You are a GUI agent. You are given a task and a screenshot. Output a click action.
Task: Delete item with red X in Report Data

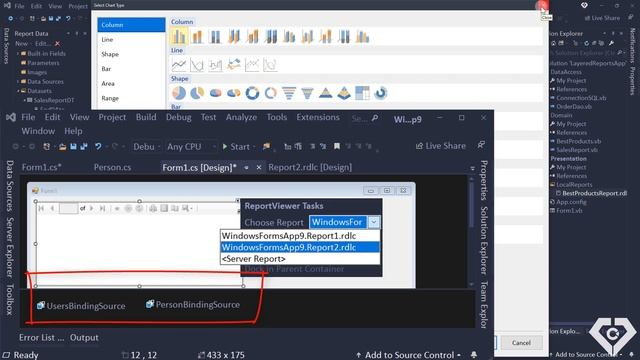[58, 43]
